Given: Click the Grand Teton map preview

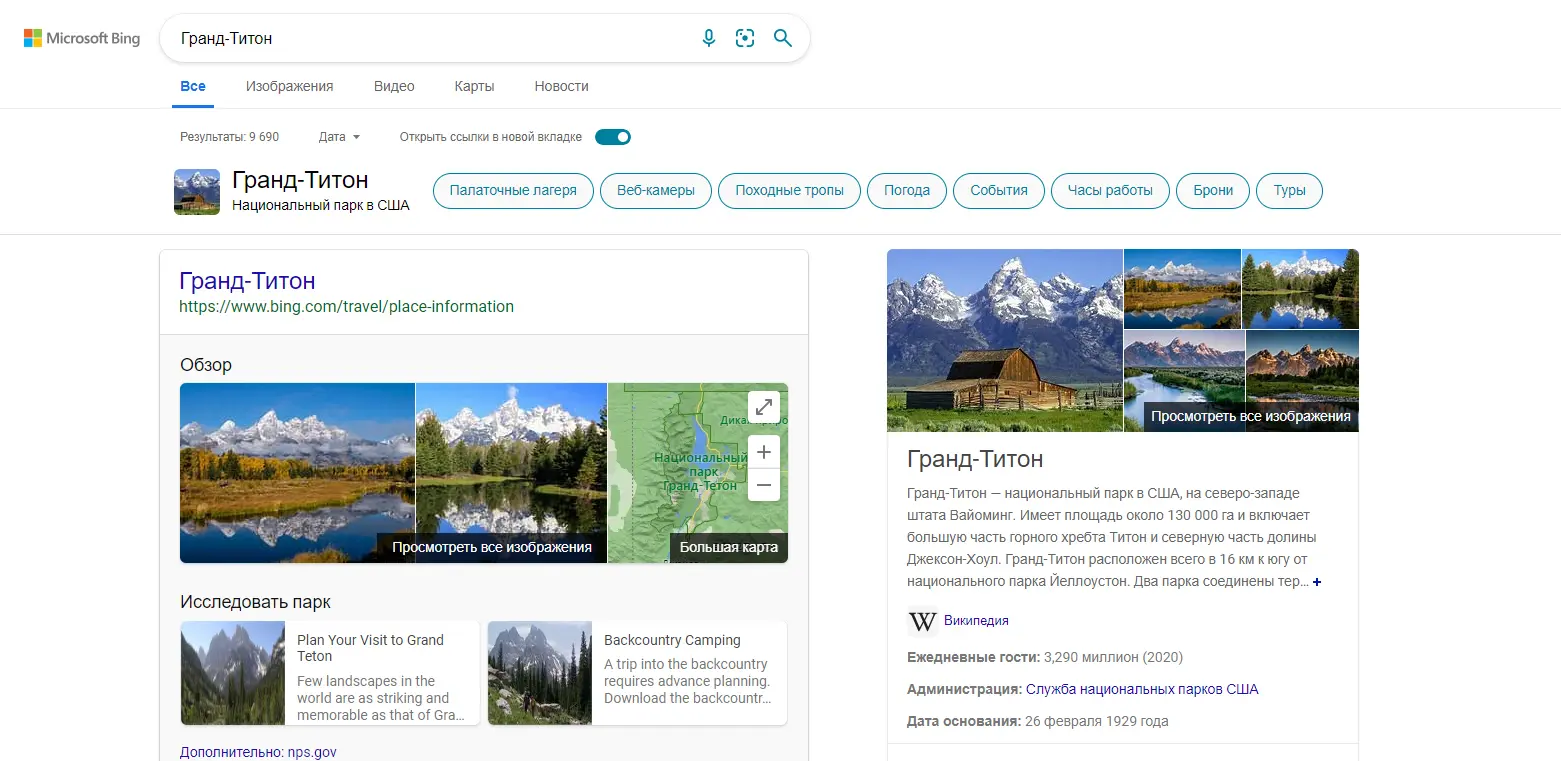Looking at the screenshot, I should coord(698,473).
